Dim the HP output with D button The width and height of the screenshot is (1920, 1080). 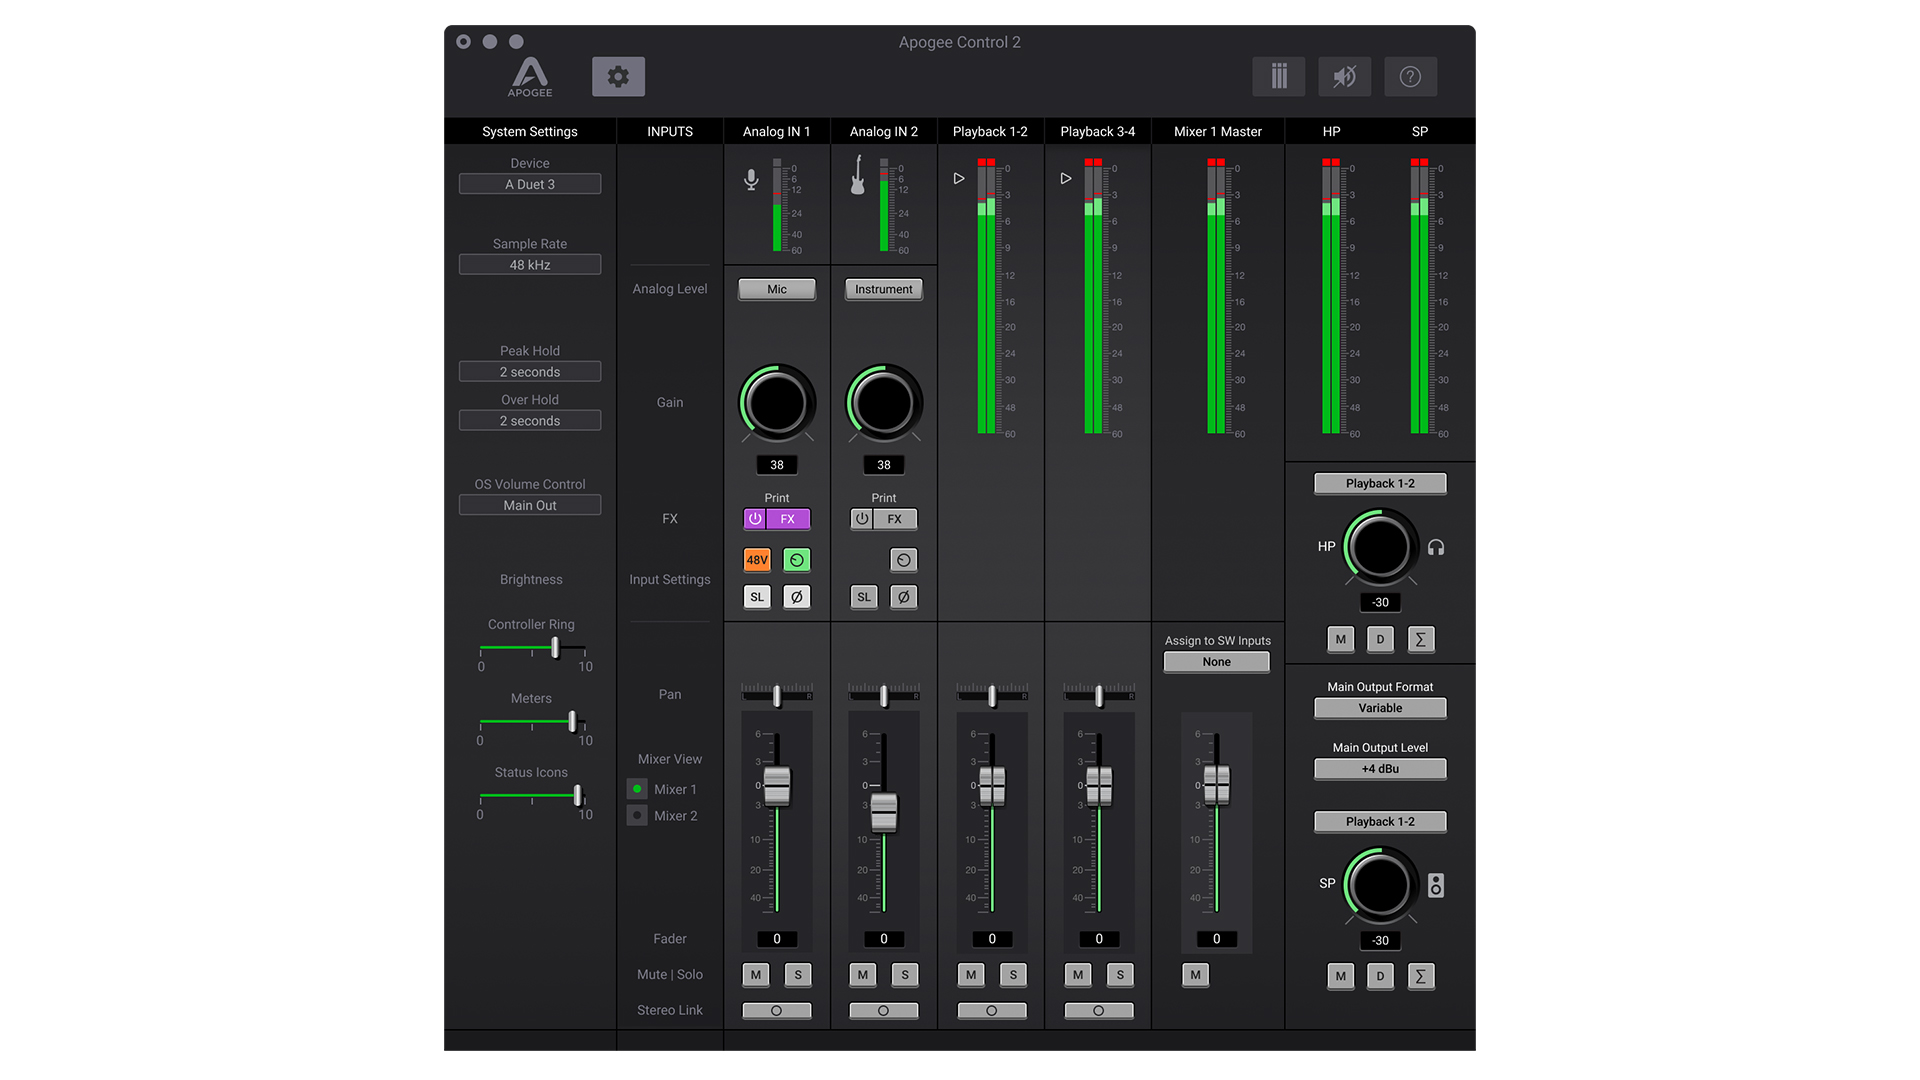click(x=1380, y=639)
